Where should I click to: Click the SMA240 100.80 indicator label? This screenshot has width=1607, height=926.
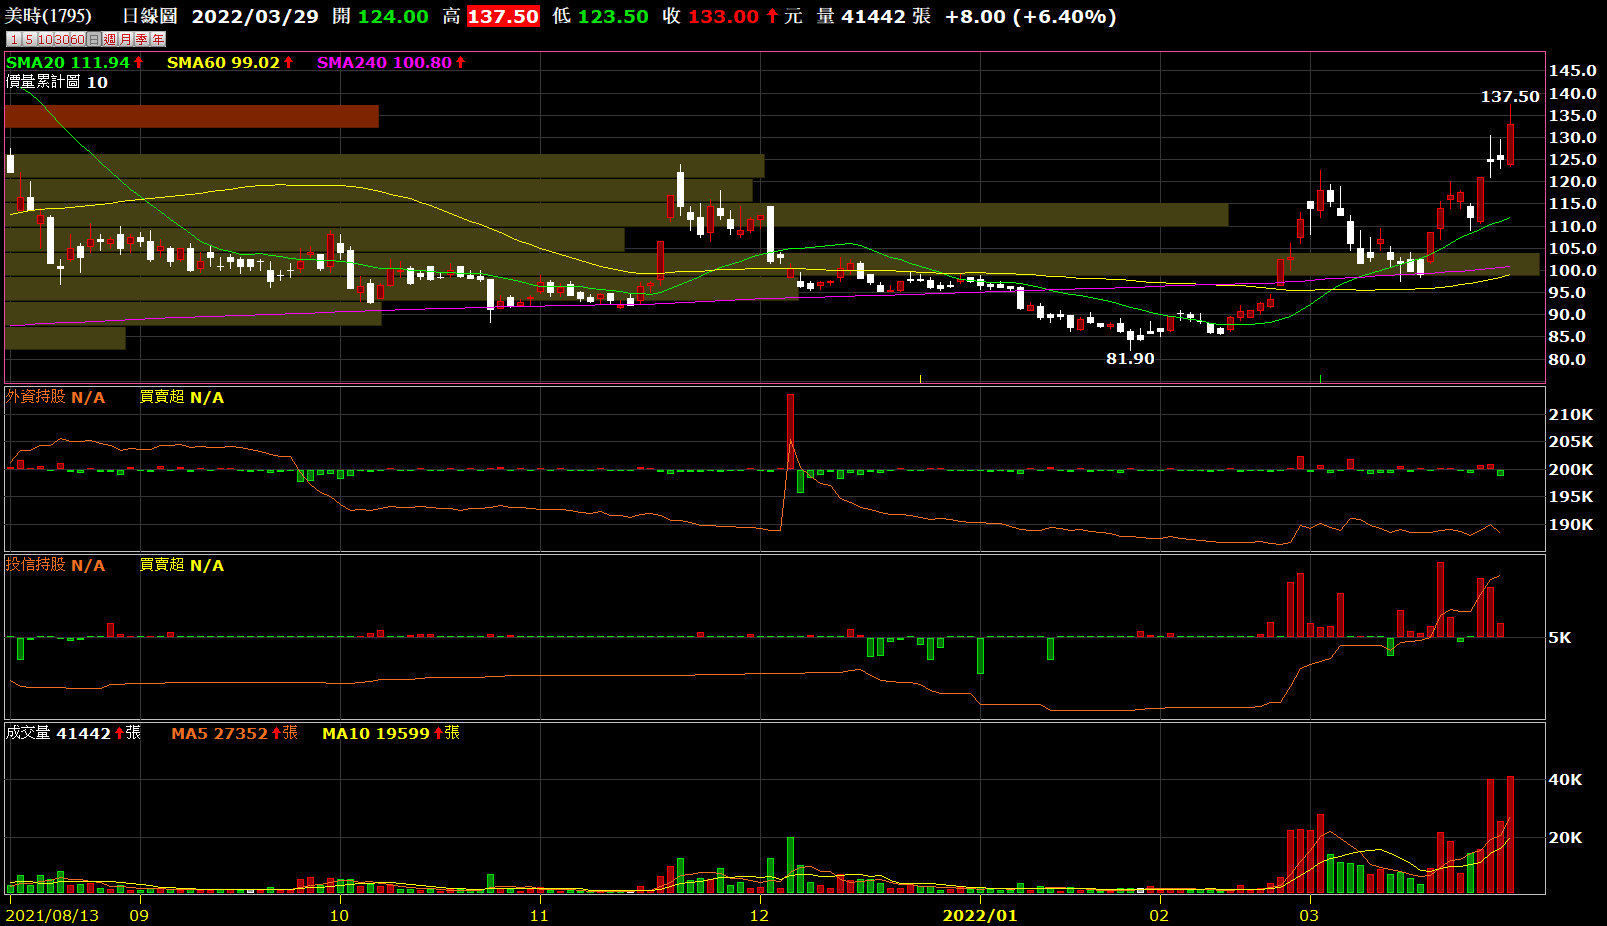tap(384, 62)
